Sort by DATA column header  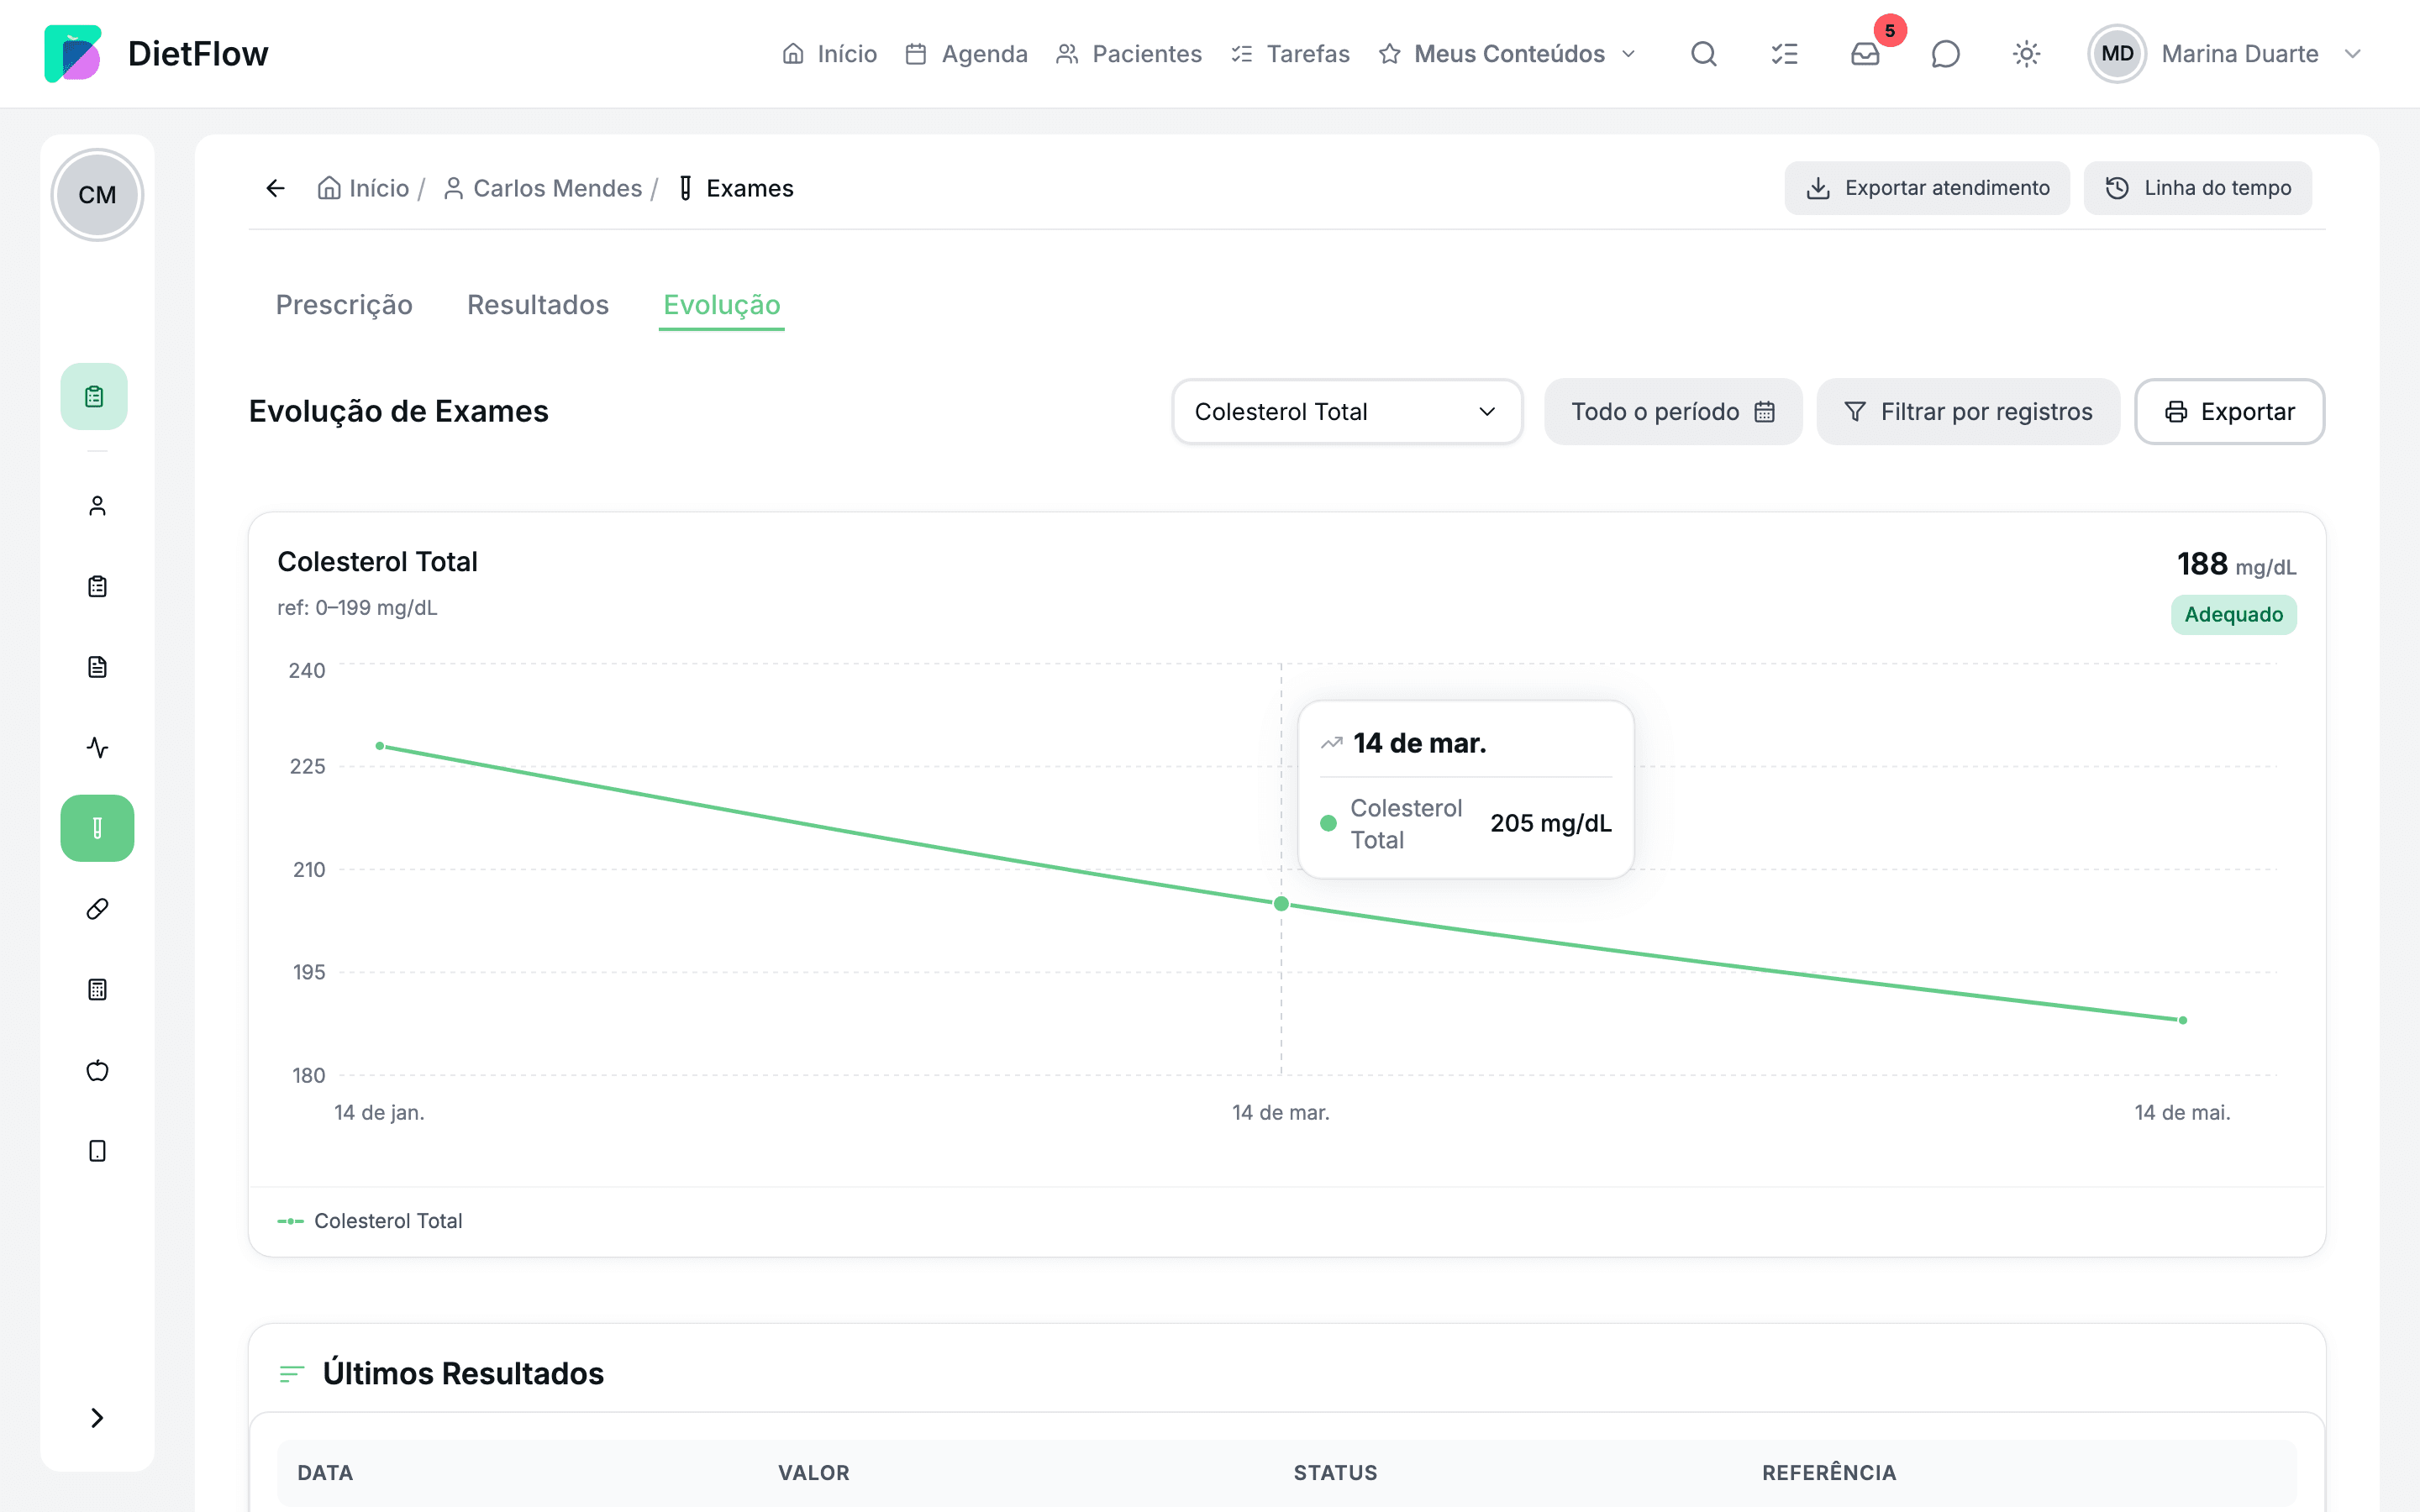coord(325,1473)
